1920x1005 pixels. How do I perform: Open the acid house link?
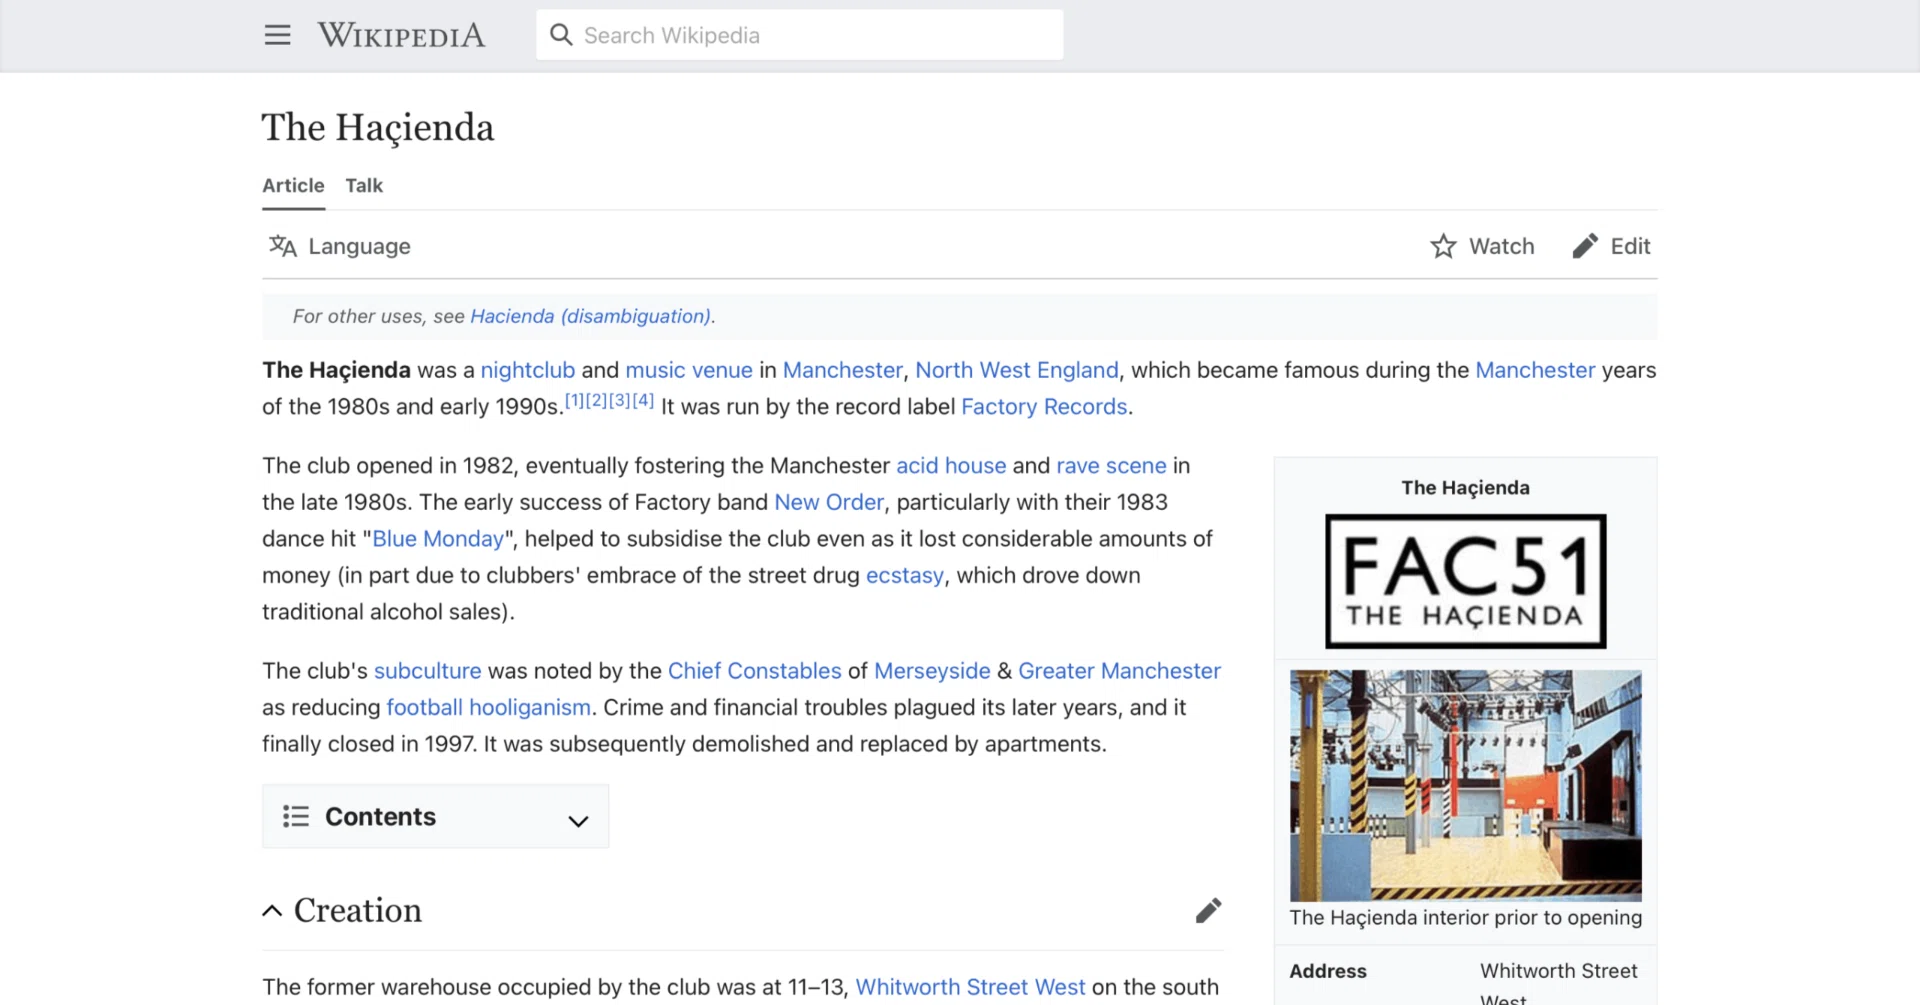tap(951, 465)
